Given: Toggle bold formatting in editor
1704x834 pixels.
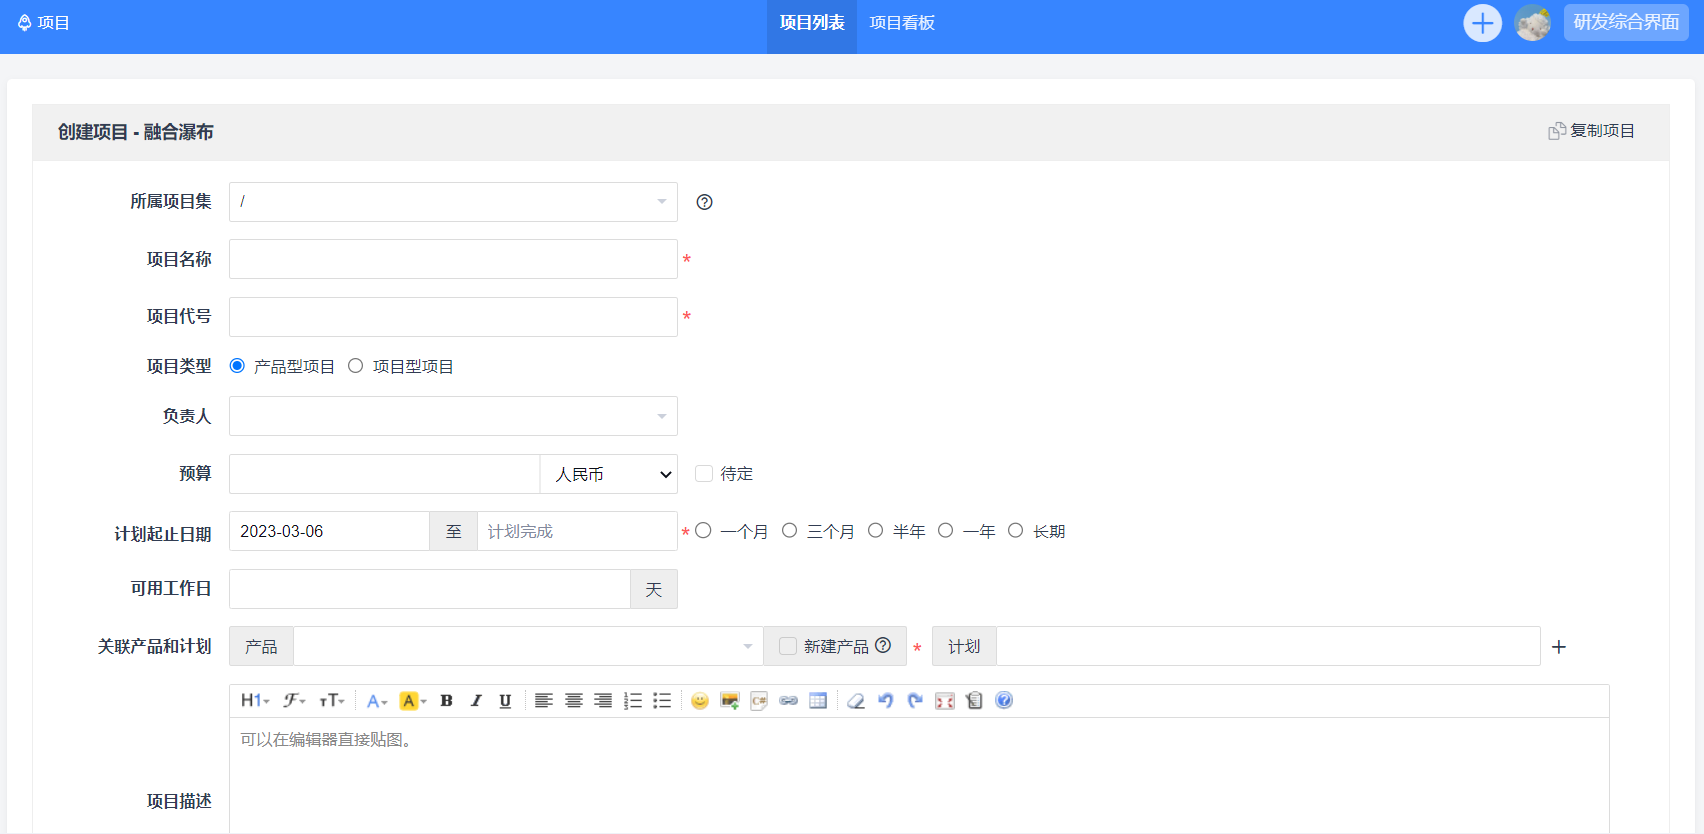Looking at the screenshot, I should pos(447,701).
